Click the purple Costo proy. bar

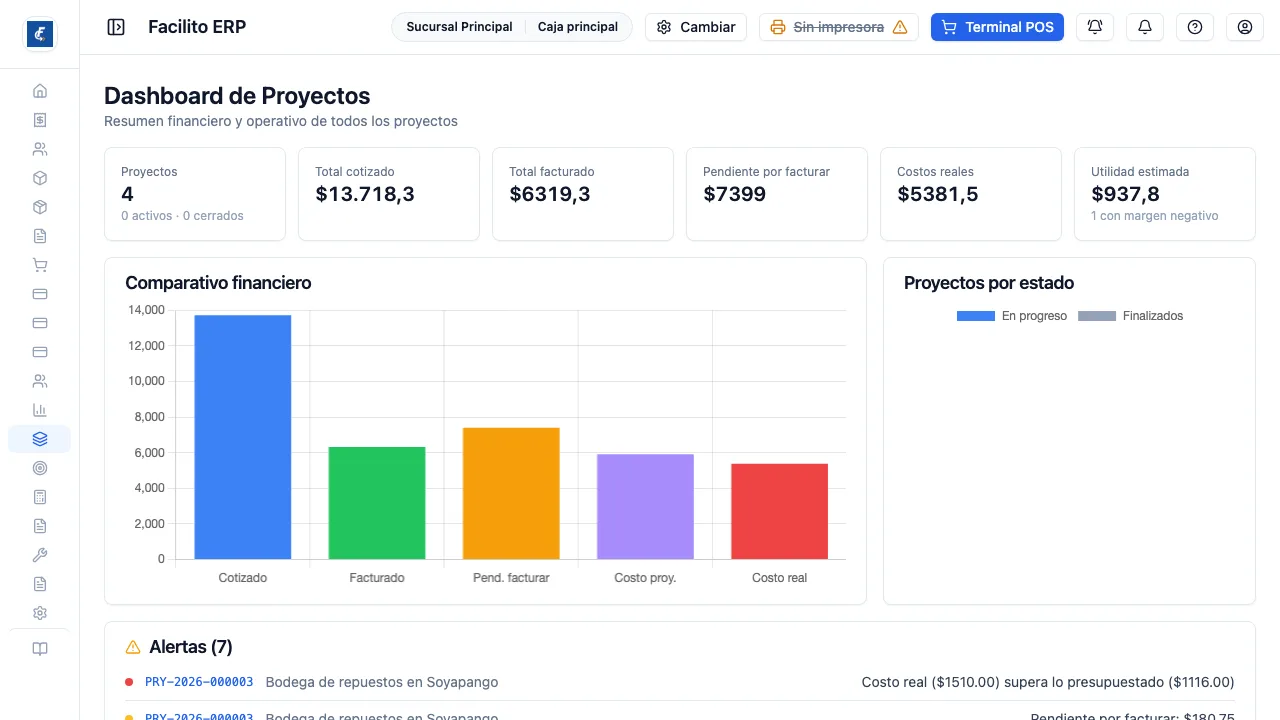point(645,507)
